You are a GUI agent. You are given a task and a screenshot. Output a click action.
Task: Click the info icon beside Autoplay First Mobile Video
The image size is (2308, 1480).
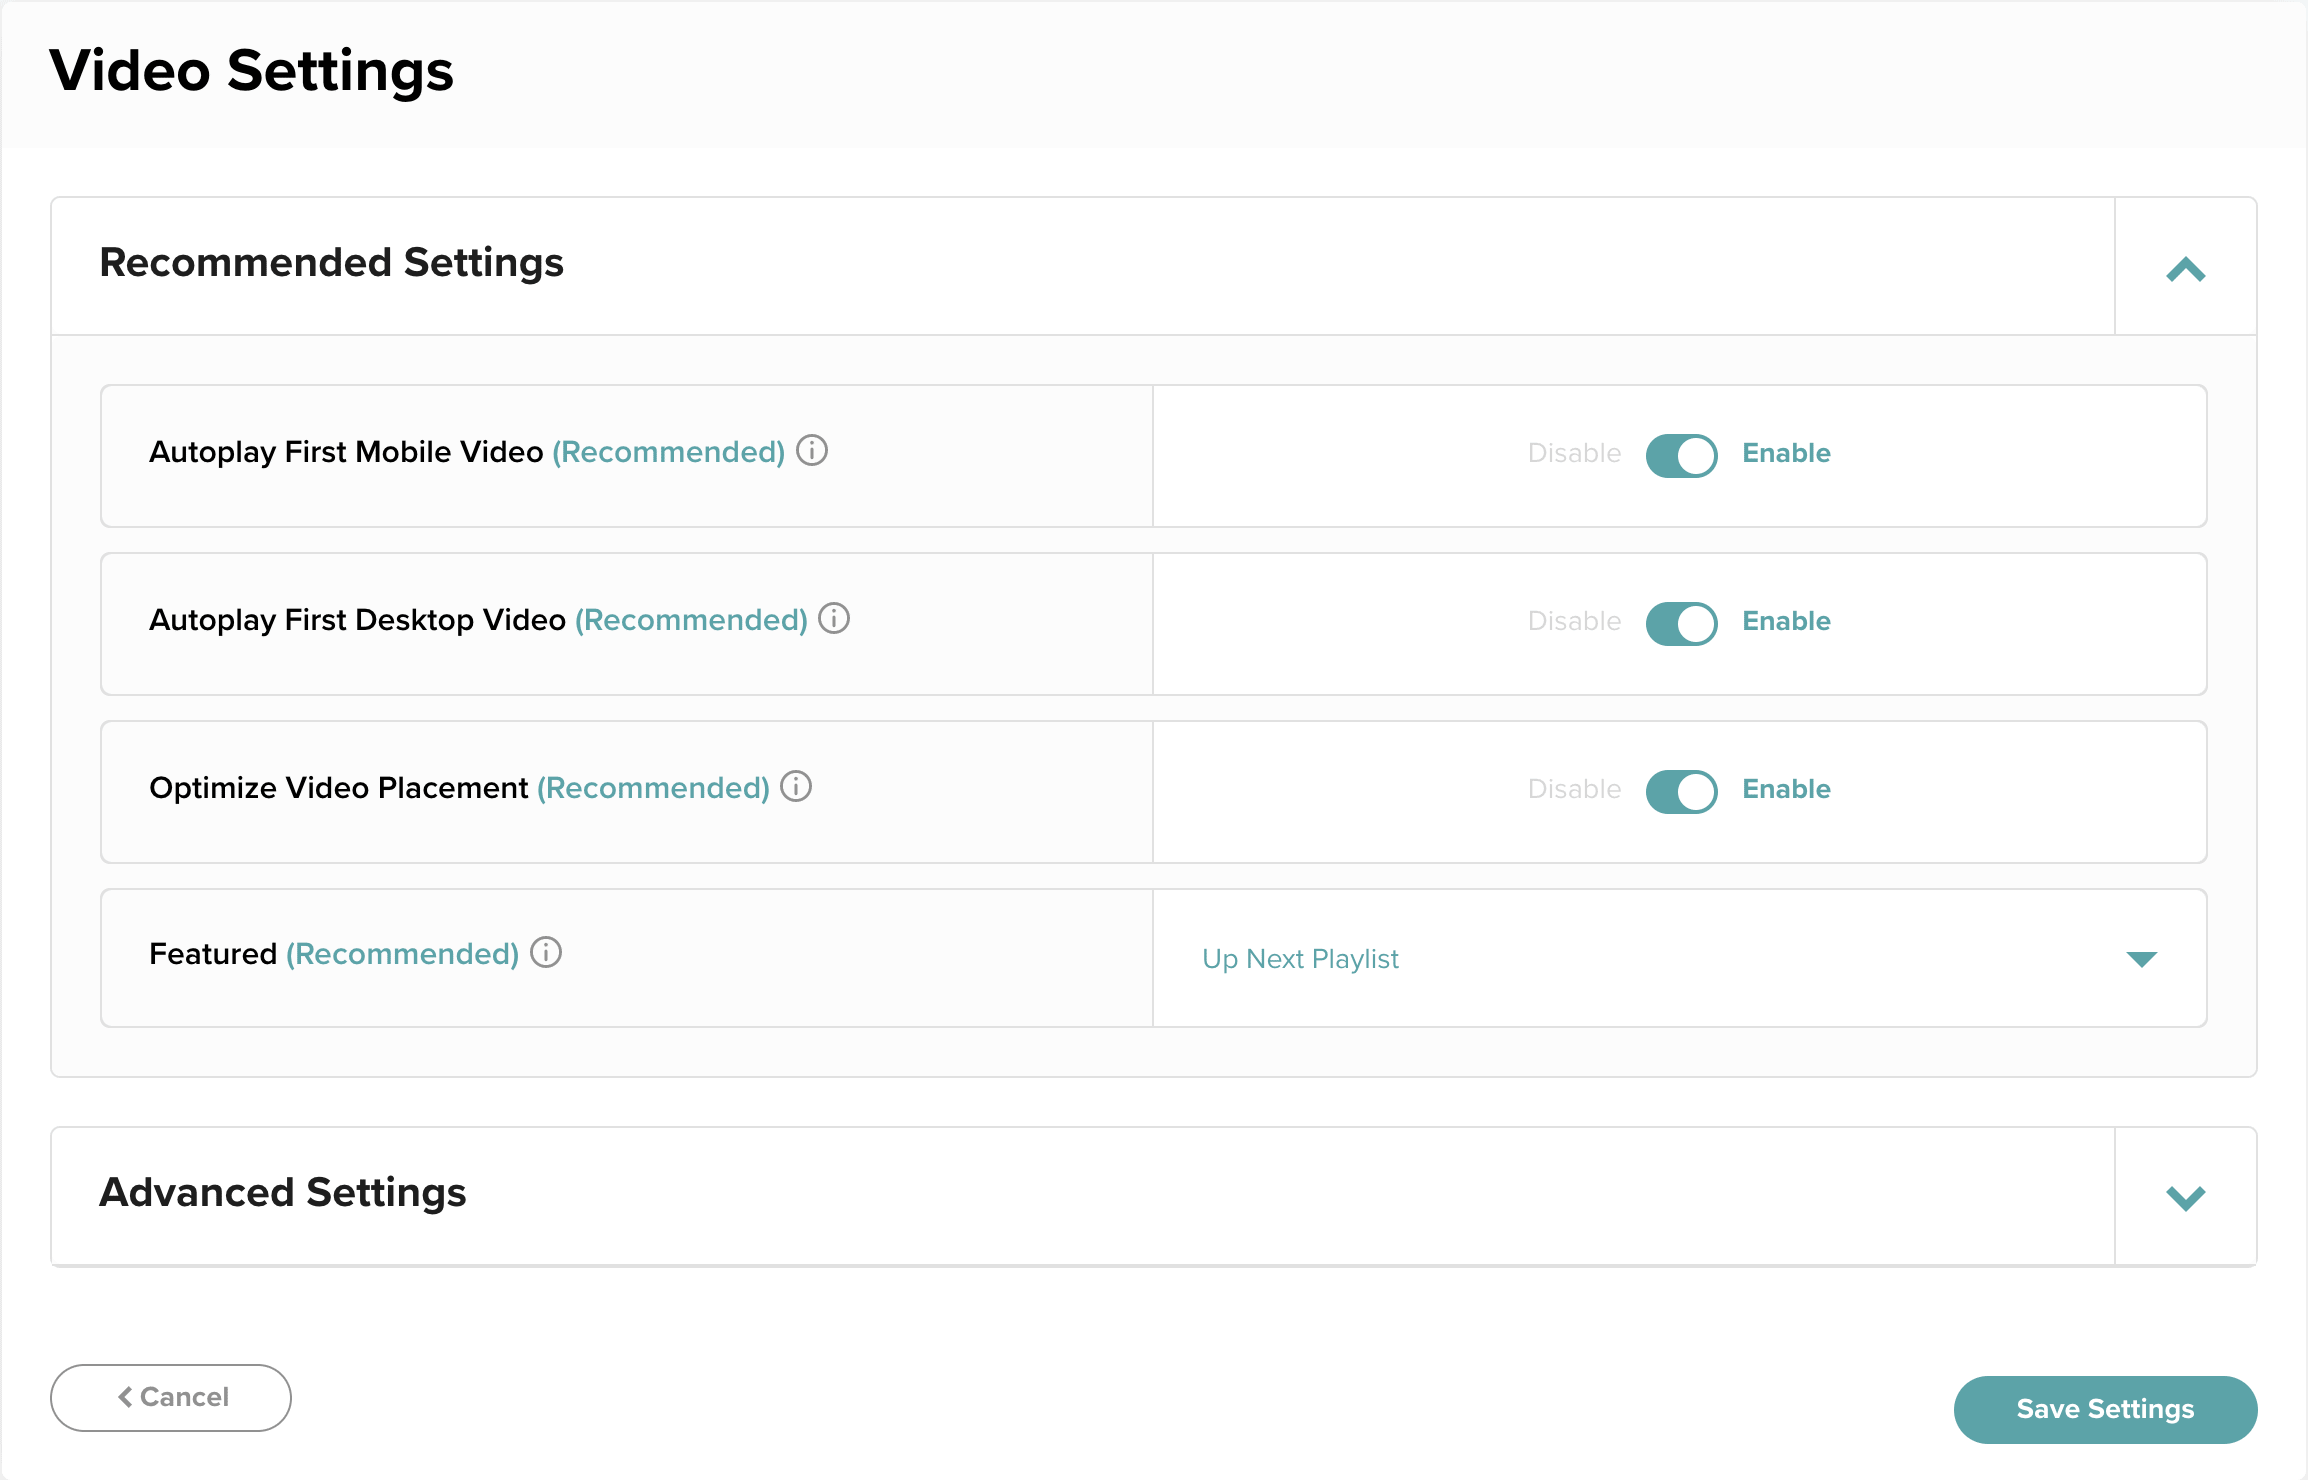(x=813, y=452)
